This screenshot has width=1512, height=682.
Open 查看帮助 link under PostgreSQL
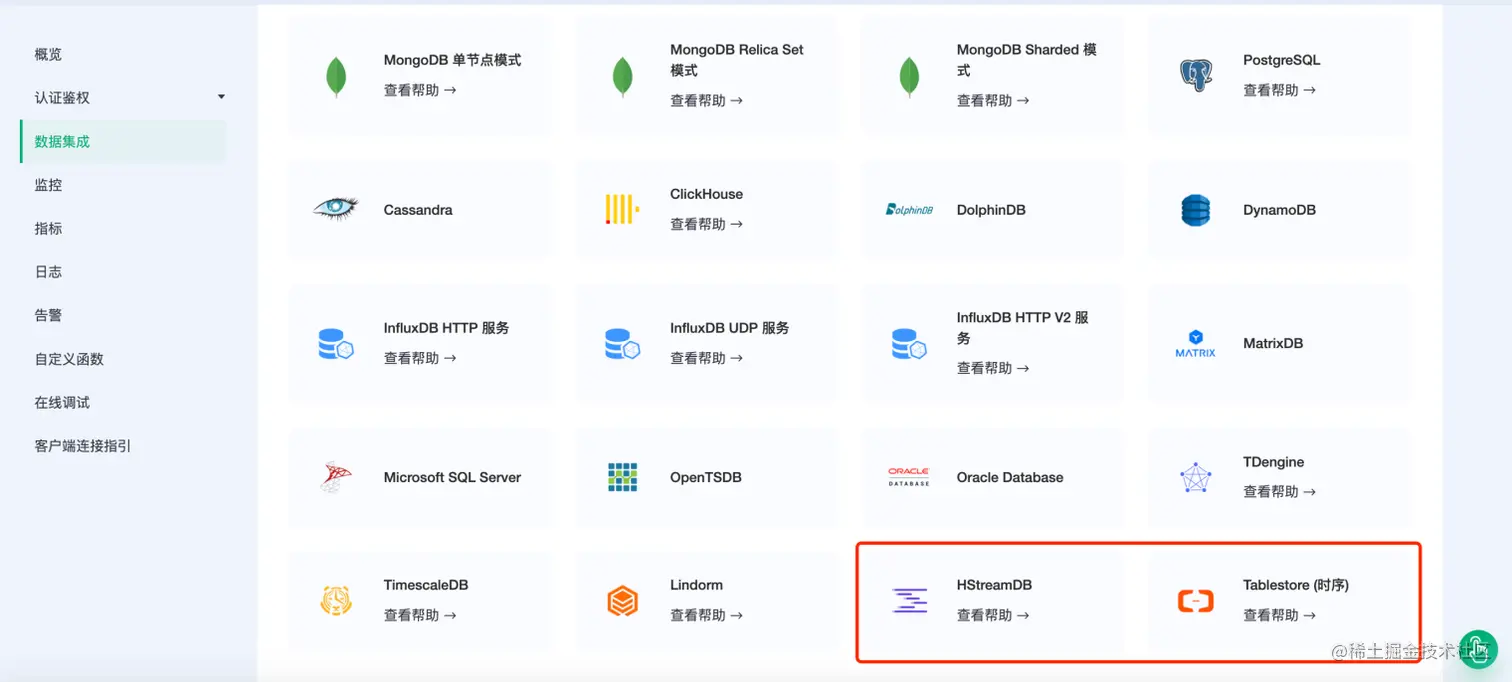click(1279, 90)
